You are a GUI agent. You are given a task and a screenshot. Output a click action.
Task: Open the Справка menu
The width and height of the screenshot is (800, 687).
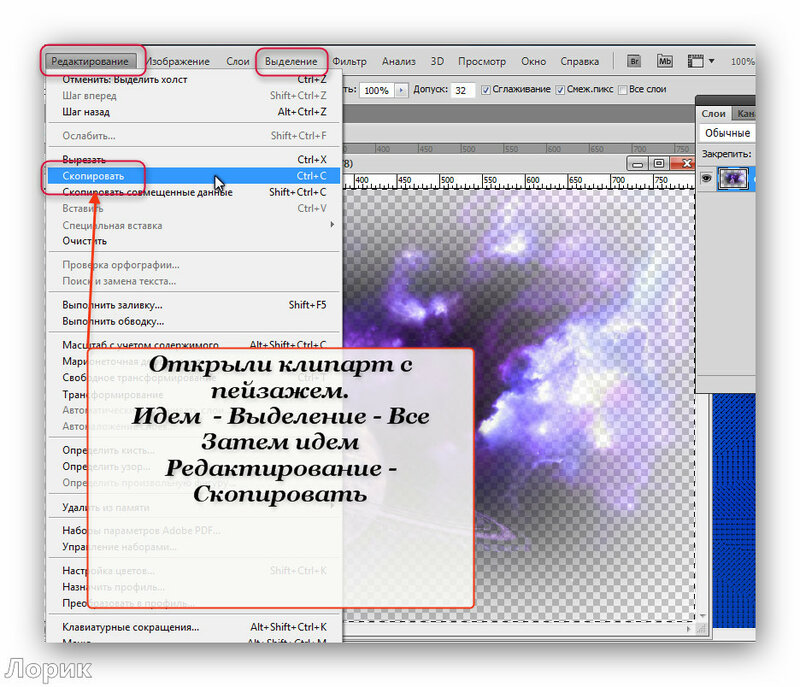(x=580, y=61)
